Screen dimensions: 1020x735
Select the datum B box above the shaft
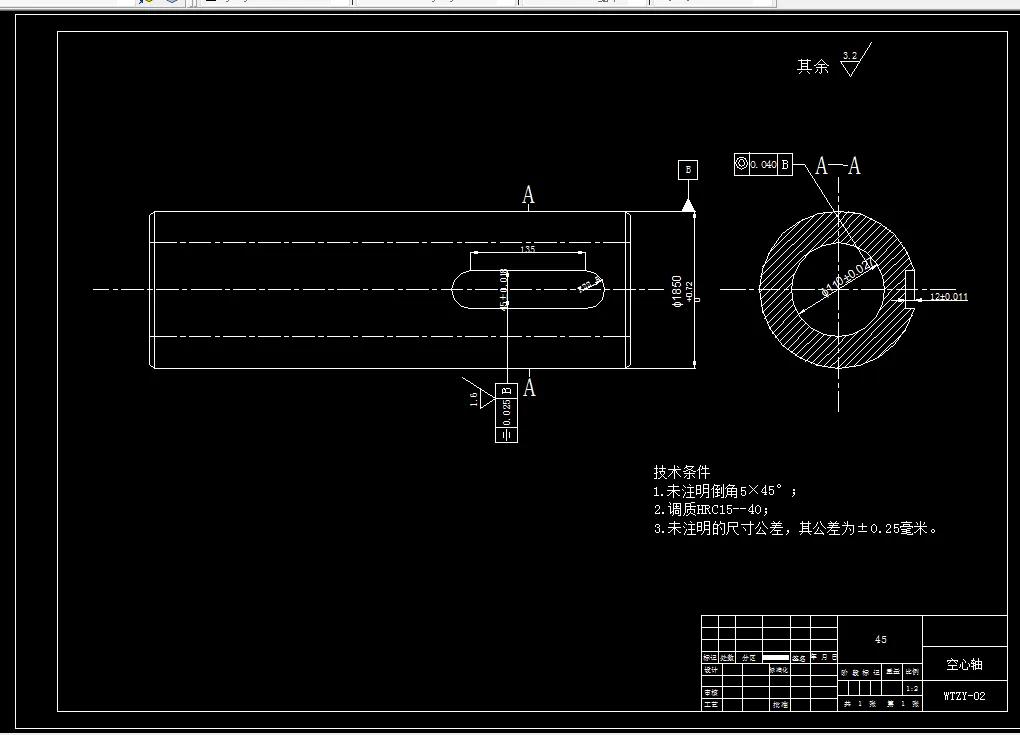click(x=688, y=170)
